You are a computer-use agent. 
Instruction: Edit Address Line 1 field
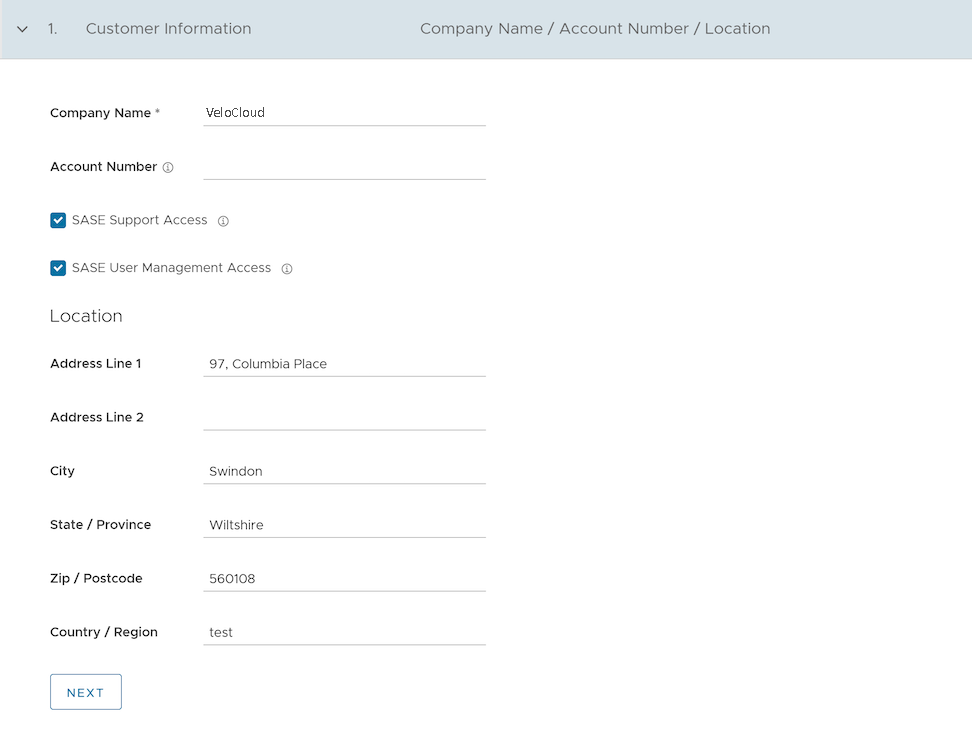point(345,364)
